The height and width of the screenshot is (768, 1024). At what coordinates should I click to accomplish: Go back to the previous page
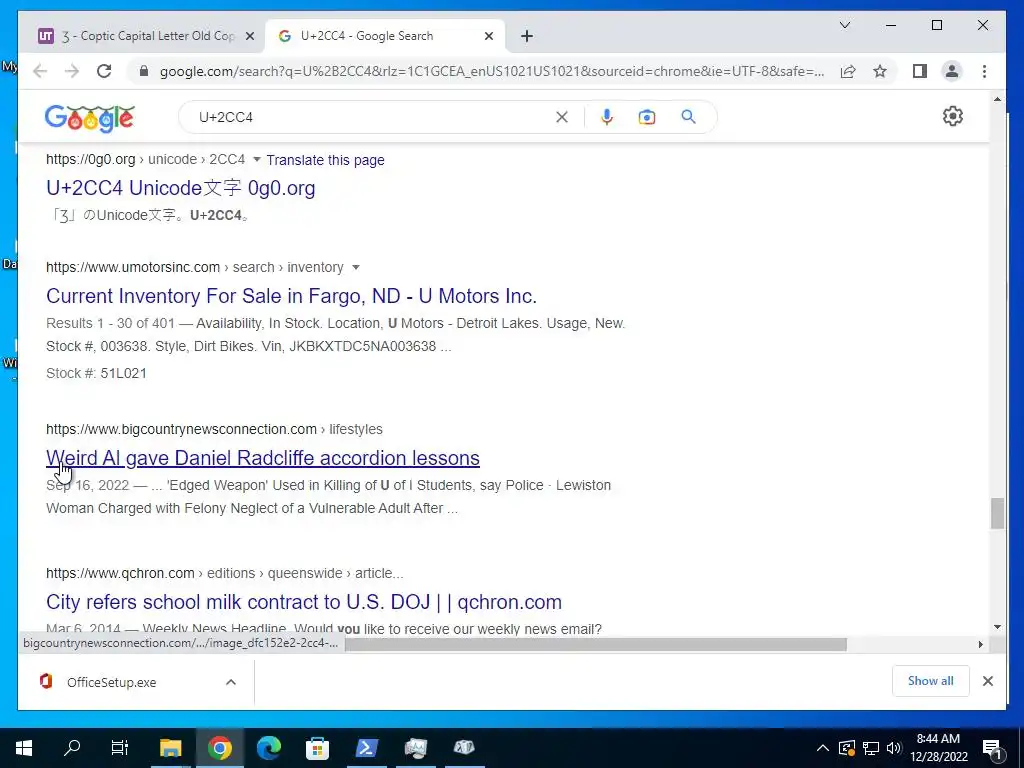(x=40, y=71)
